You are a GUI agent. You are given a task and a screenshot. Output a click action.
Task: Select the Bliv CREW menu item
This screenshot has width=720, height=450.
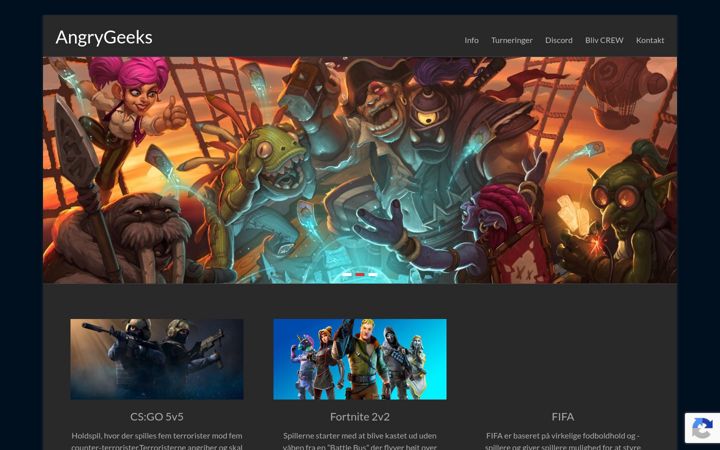tap(604, 40)
